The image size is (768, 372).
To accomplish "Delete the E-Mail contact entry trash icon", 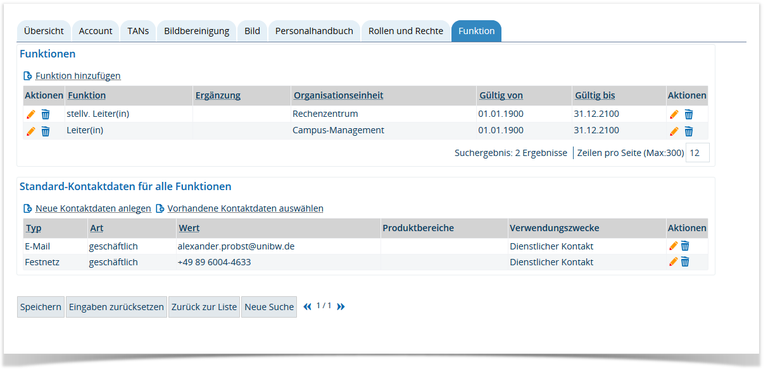I will point(685,246).
